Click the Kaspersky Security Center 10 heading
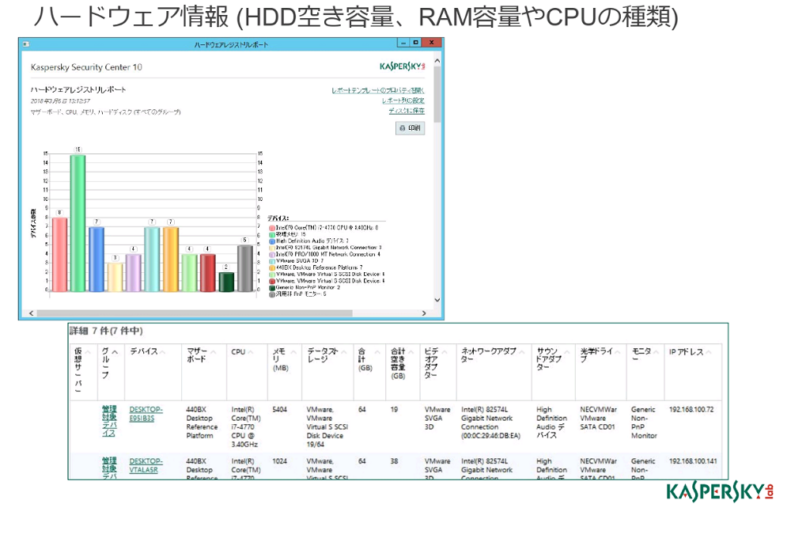 click(x=86, y=67)
